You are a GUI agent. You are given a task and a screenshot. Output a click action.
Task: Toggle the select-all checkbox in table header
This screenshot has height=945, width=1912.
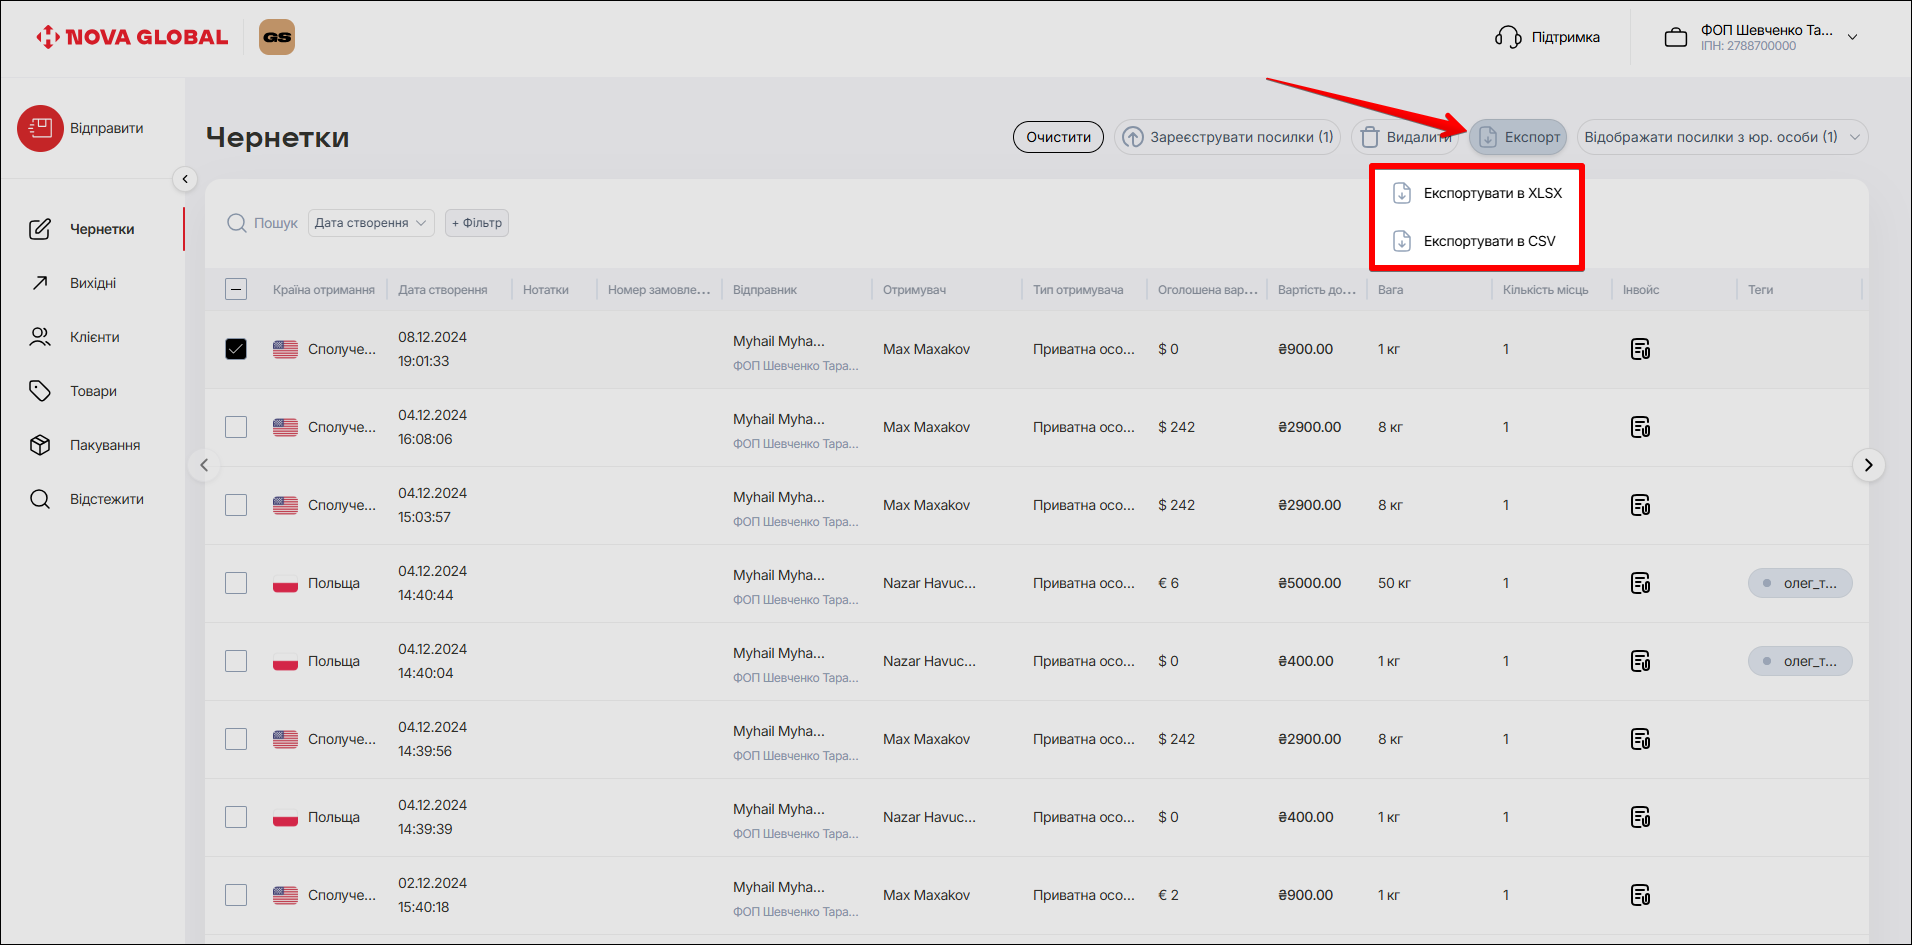coord(236,290)
